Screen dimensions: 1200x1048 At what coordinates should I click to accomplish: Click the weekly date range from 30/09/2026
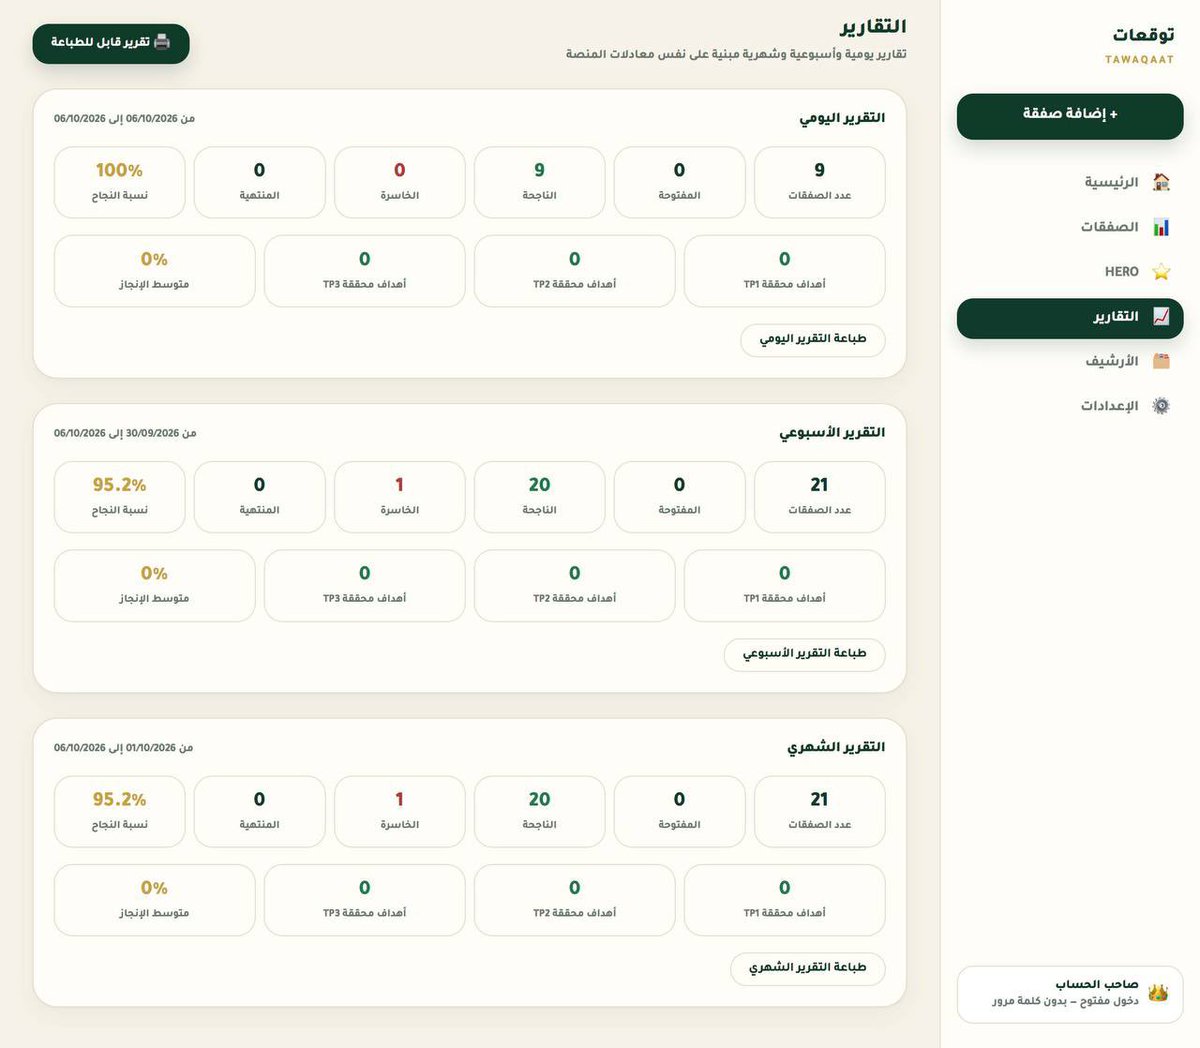point(125,433)
